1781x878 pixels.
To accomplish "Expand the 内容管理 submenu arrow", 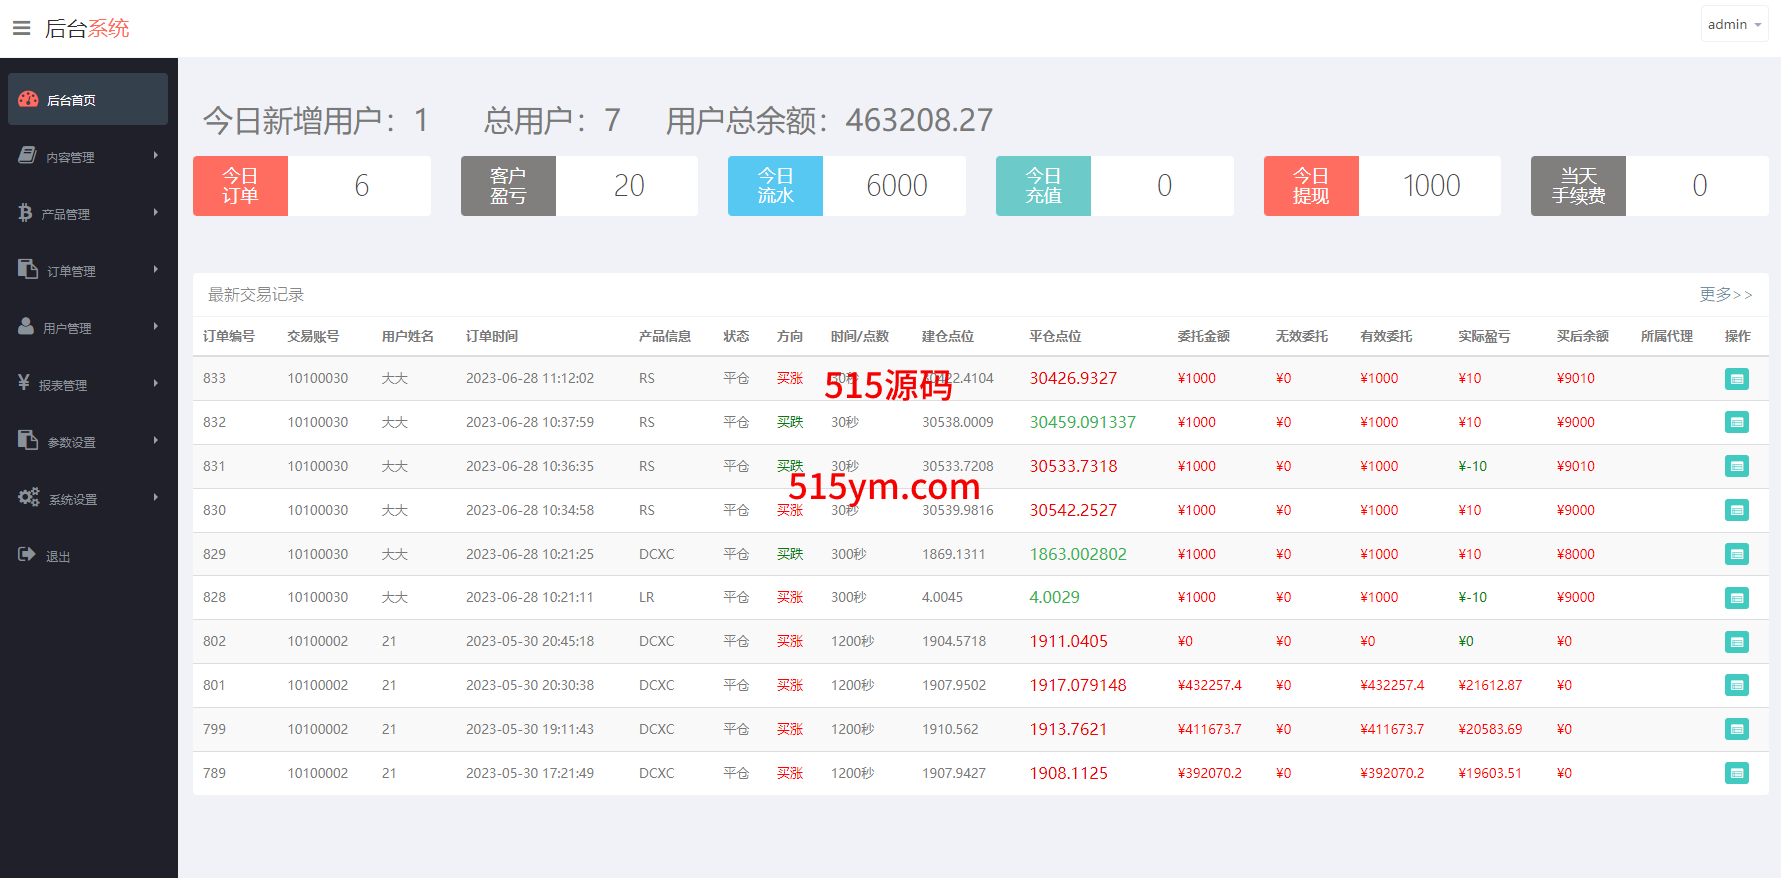I will tap(156, 155).
